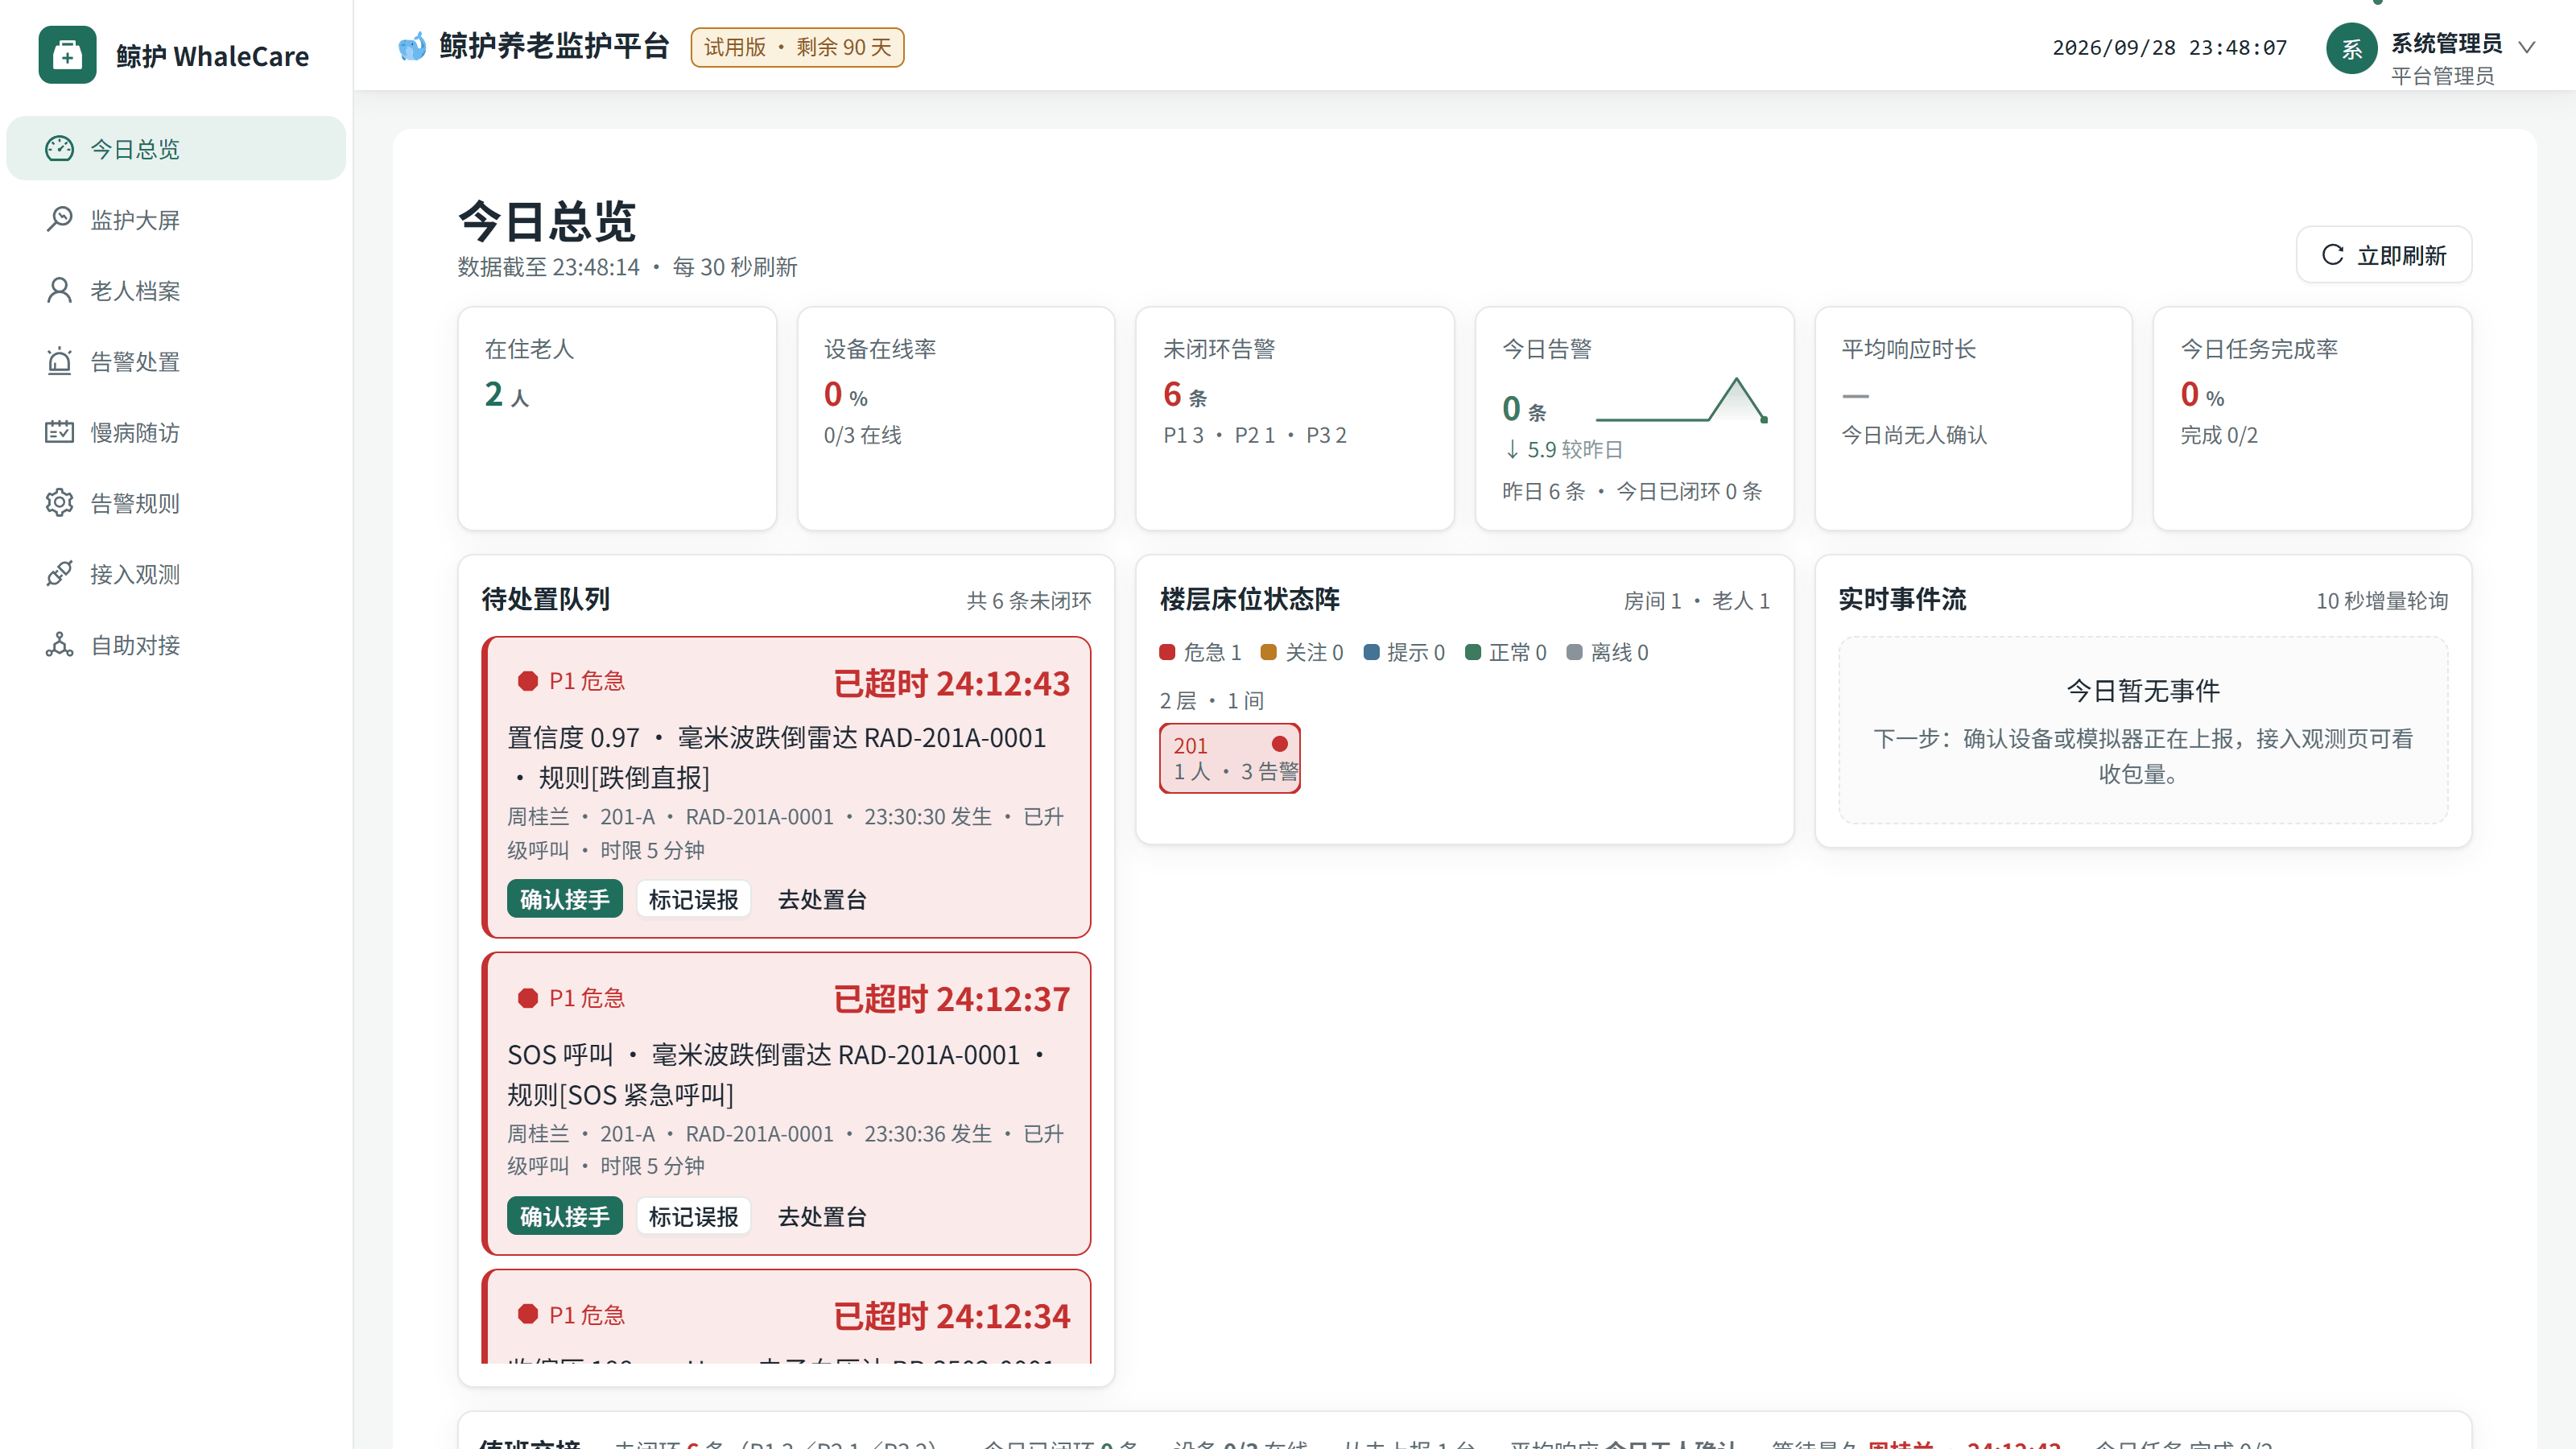Click the 待处置队列 panel heading
This screenshot has width=2576, height=1449.
(545, 599)
